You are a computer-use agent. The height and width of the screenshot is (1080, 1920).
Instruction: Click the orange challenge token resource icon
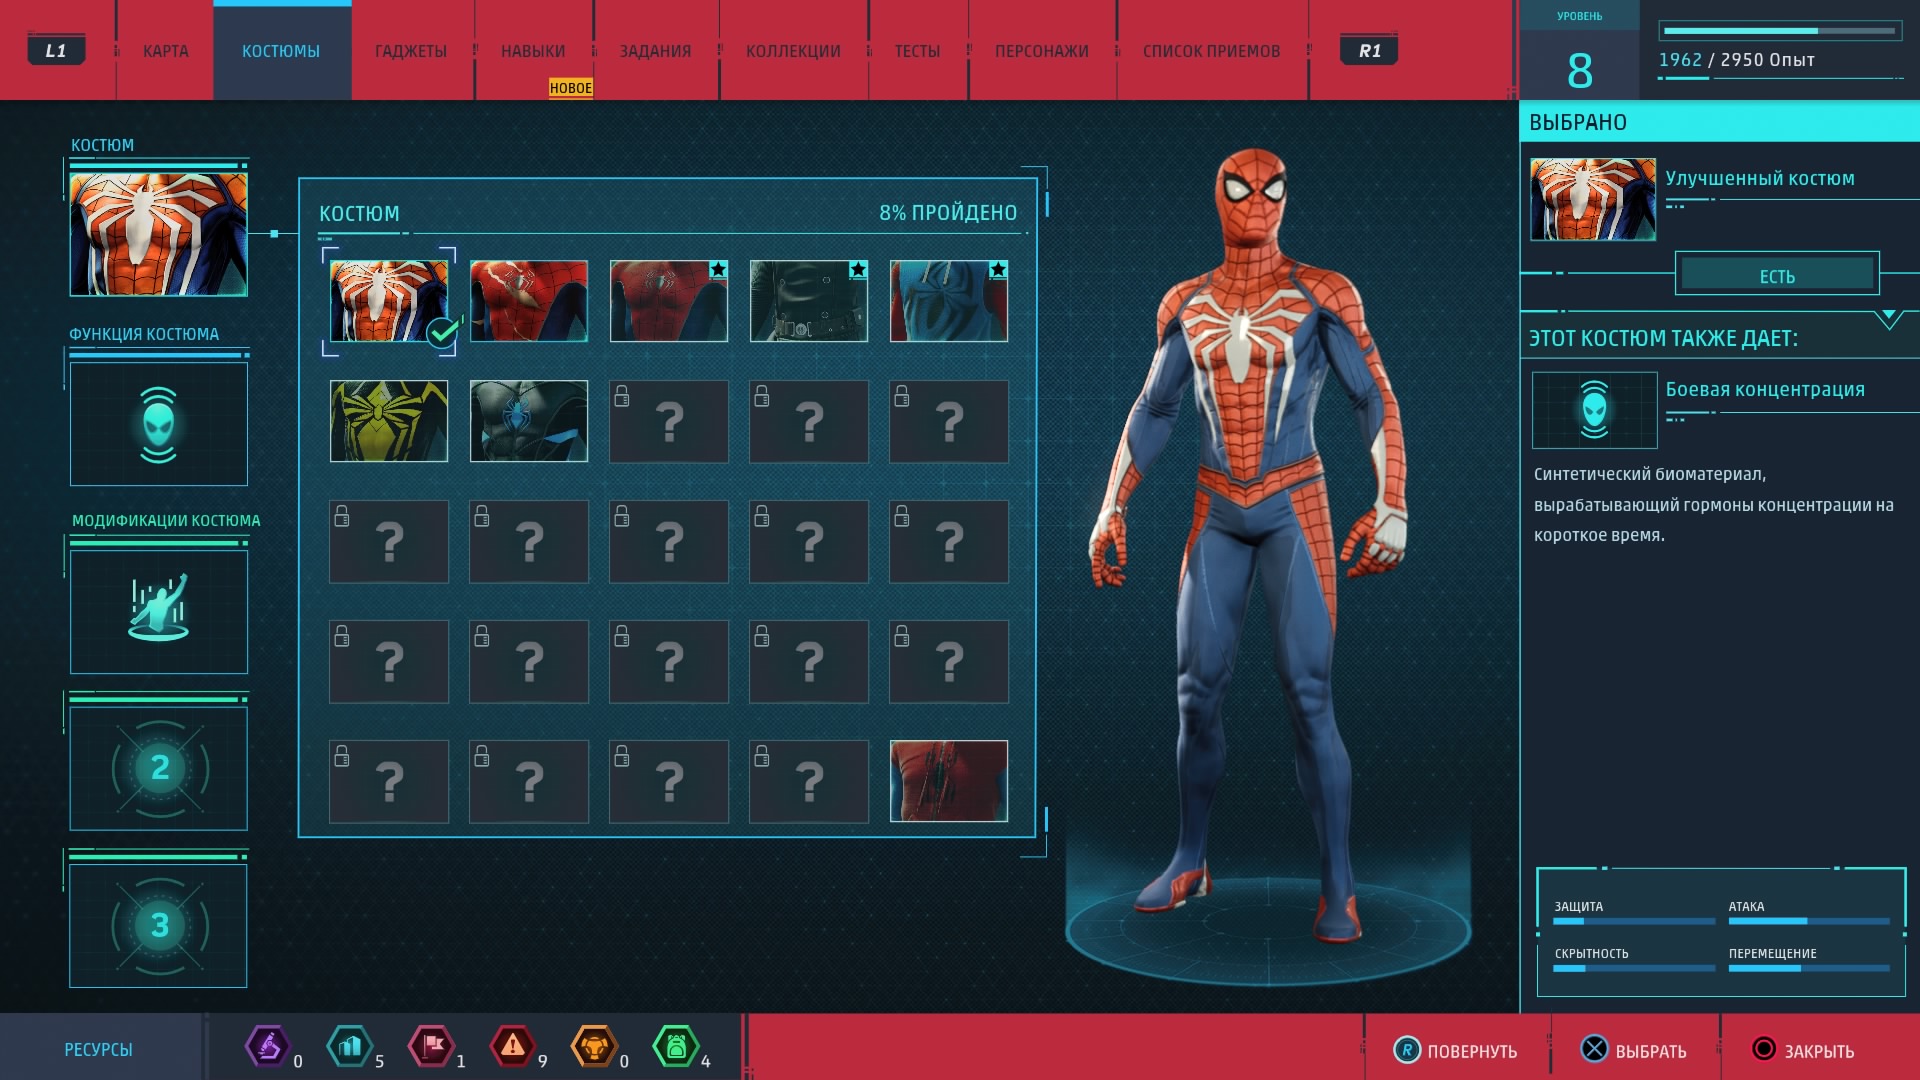594,1047
